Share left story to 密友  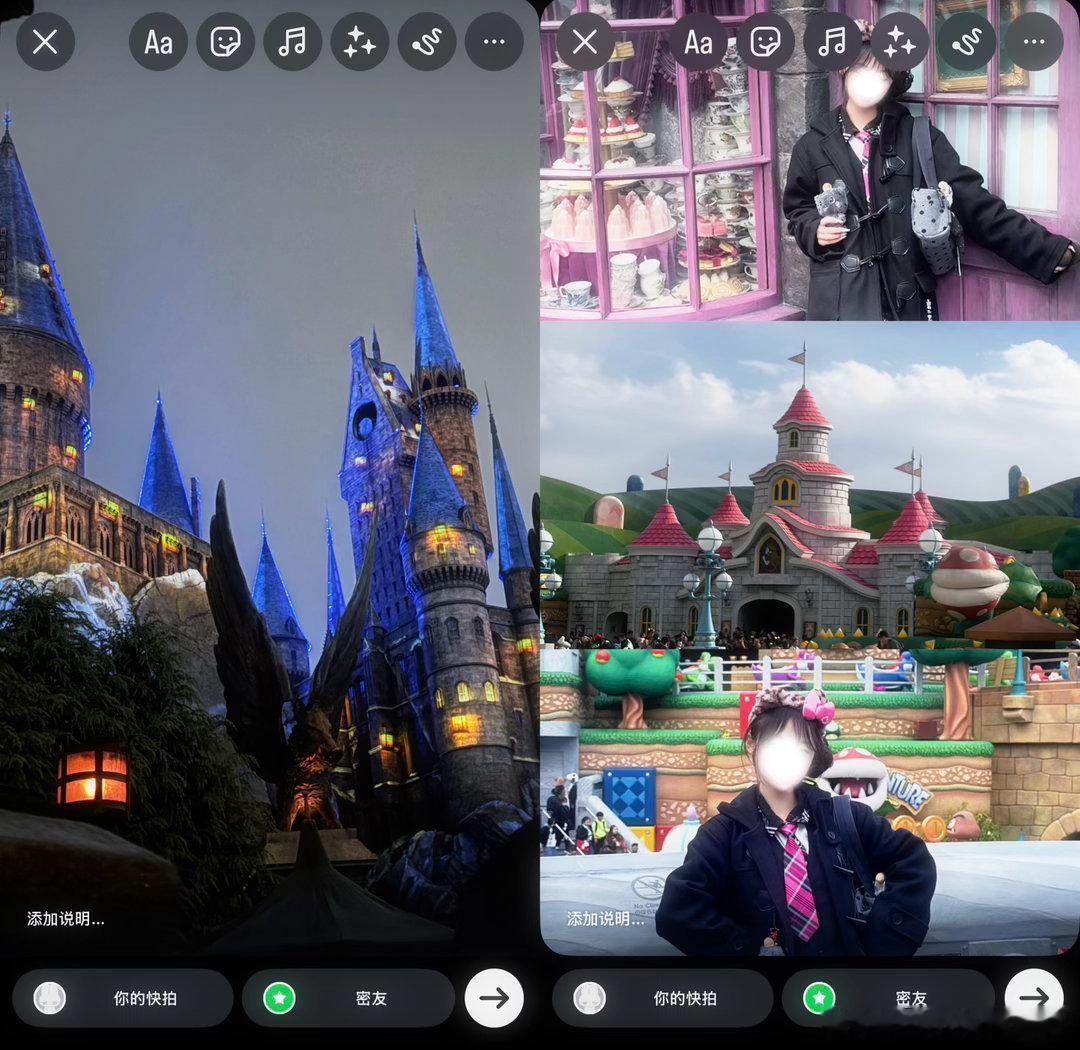tap(349, 998)
